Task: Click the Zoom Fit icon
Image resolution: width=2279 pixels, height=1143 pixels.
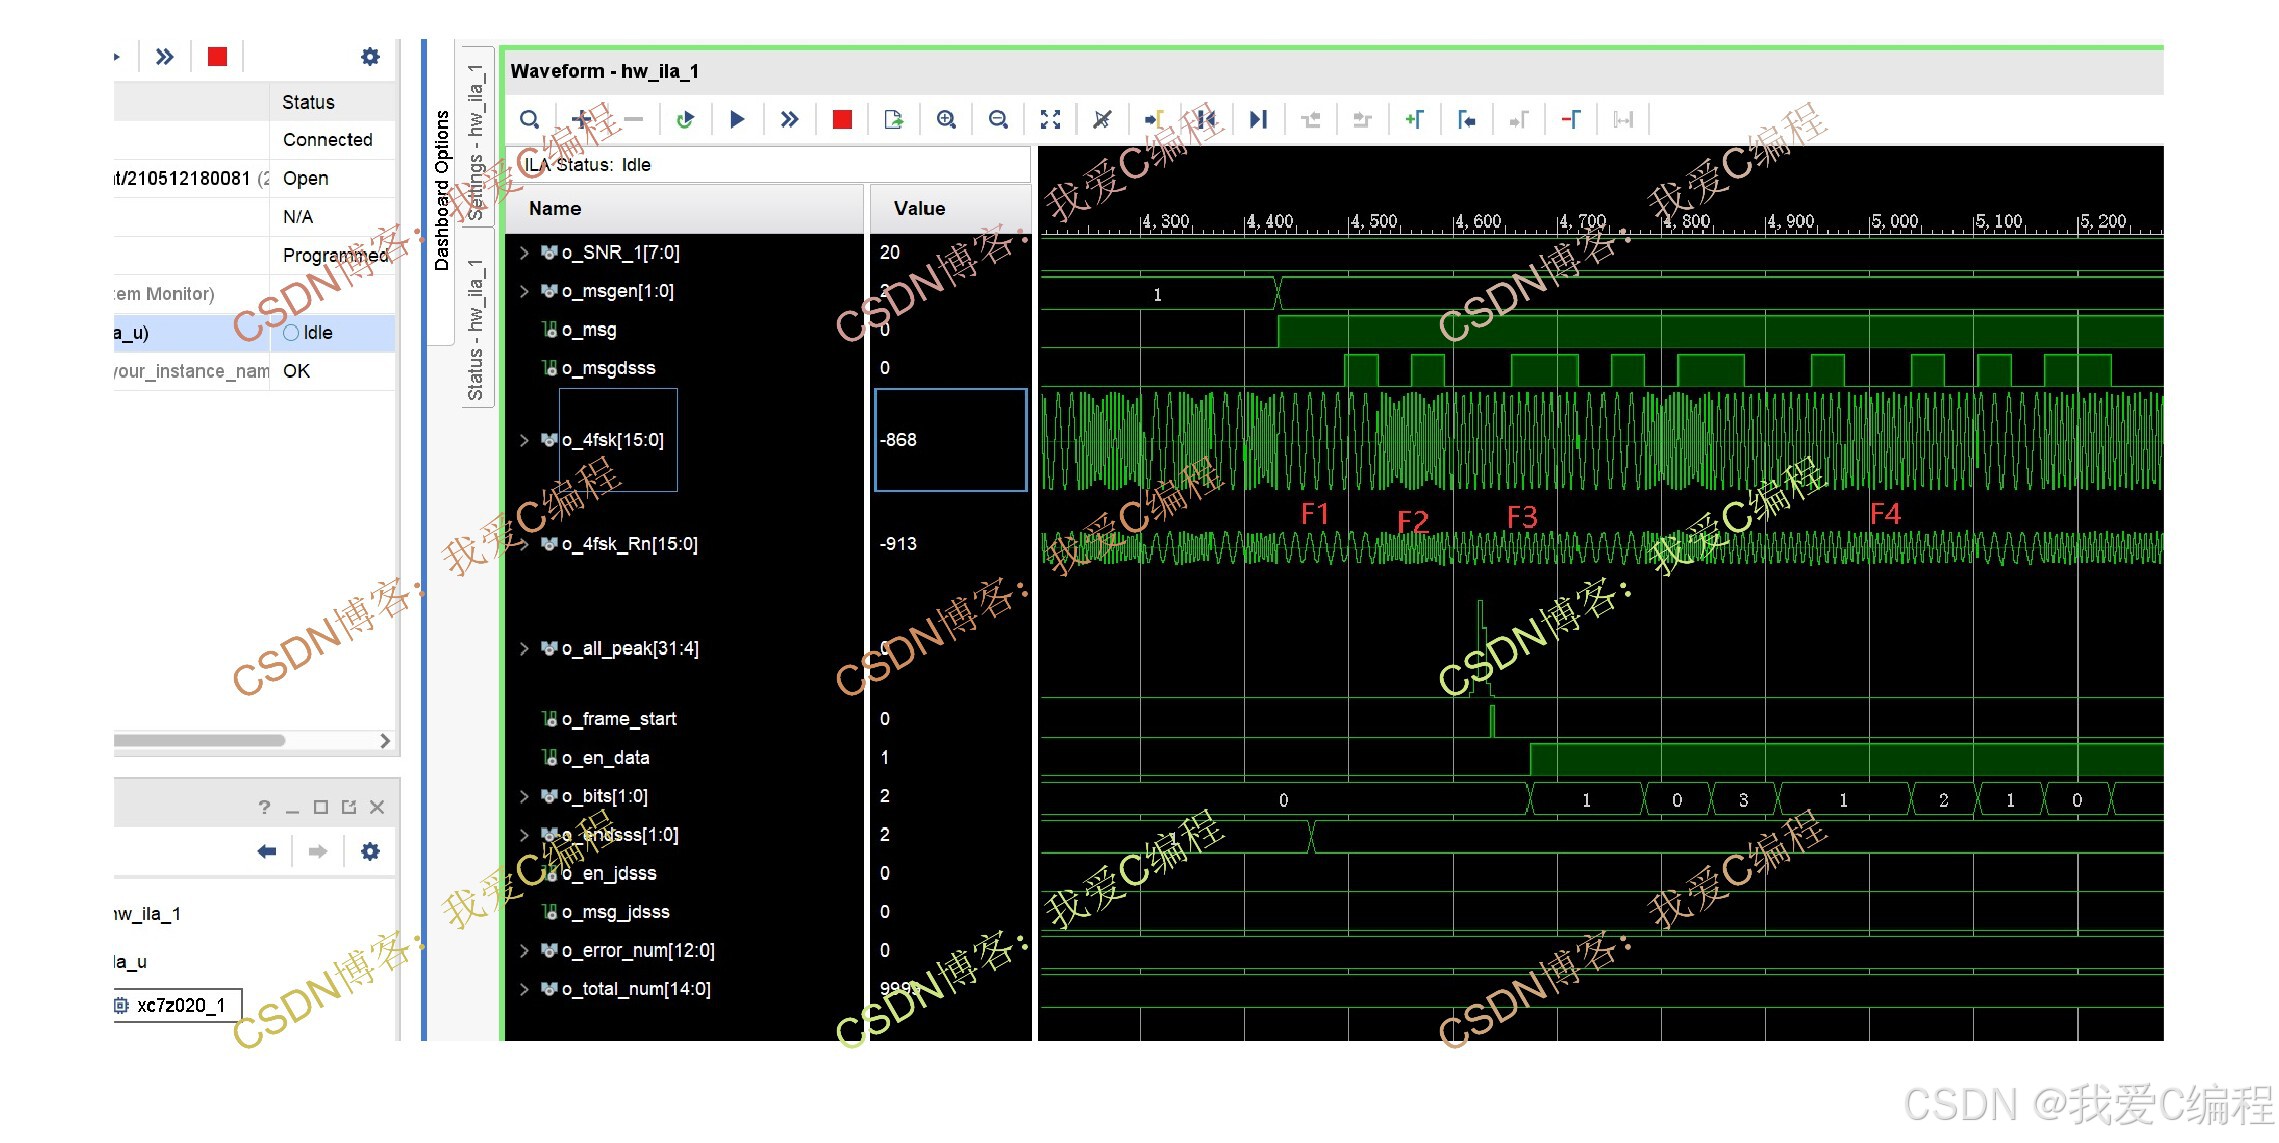Action: [1050, 120]
